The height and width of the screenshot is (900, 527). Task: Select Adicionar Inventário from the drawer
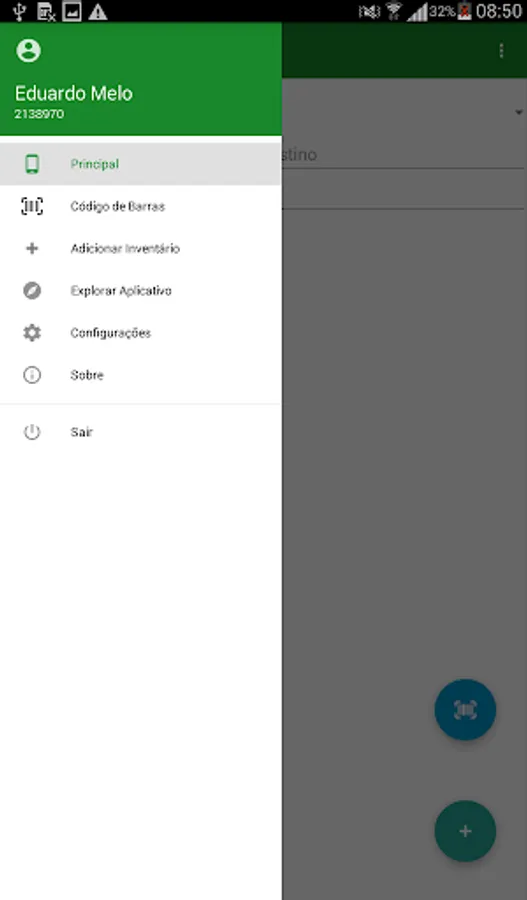141,249
